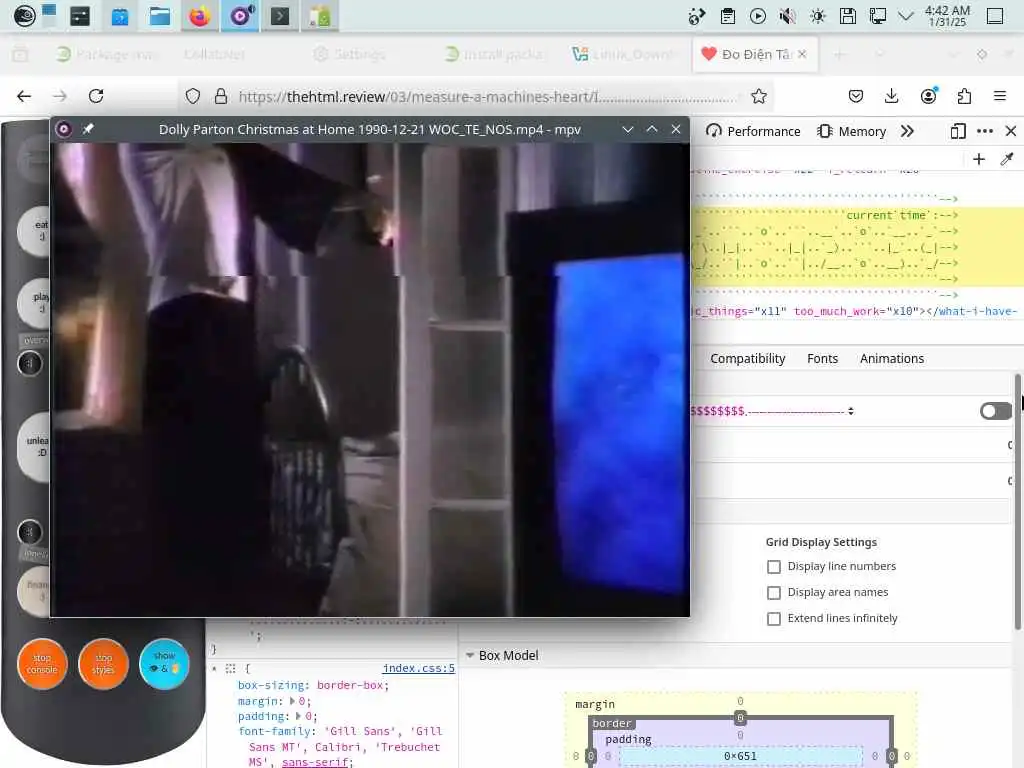
Task: Enable Display line numbers checkbox
Action: [774, 567]
